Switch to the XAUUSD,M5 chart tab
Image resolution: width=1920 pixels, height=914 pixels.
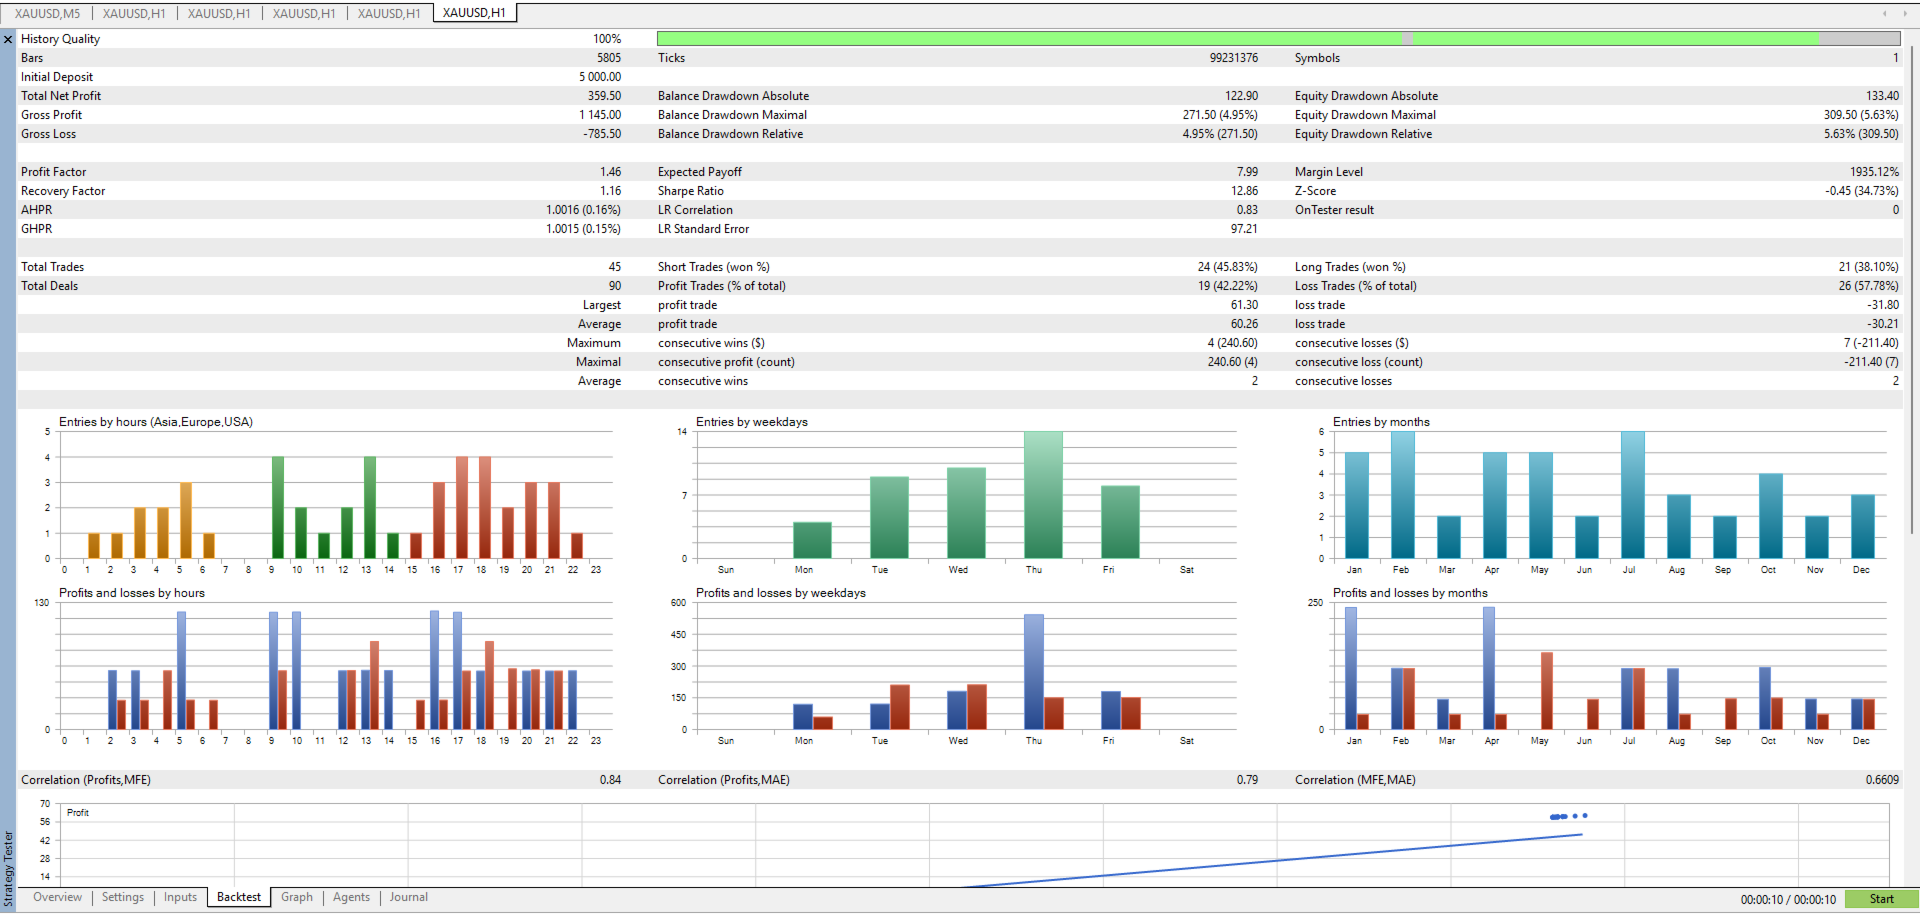pos(47,13)
